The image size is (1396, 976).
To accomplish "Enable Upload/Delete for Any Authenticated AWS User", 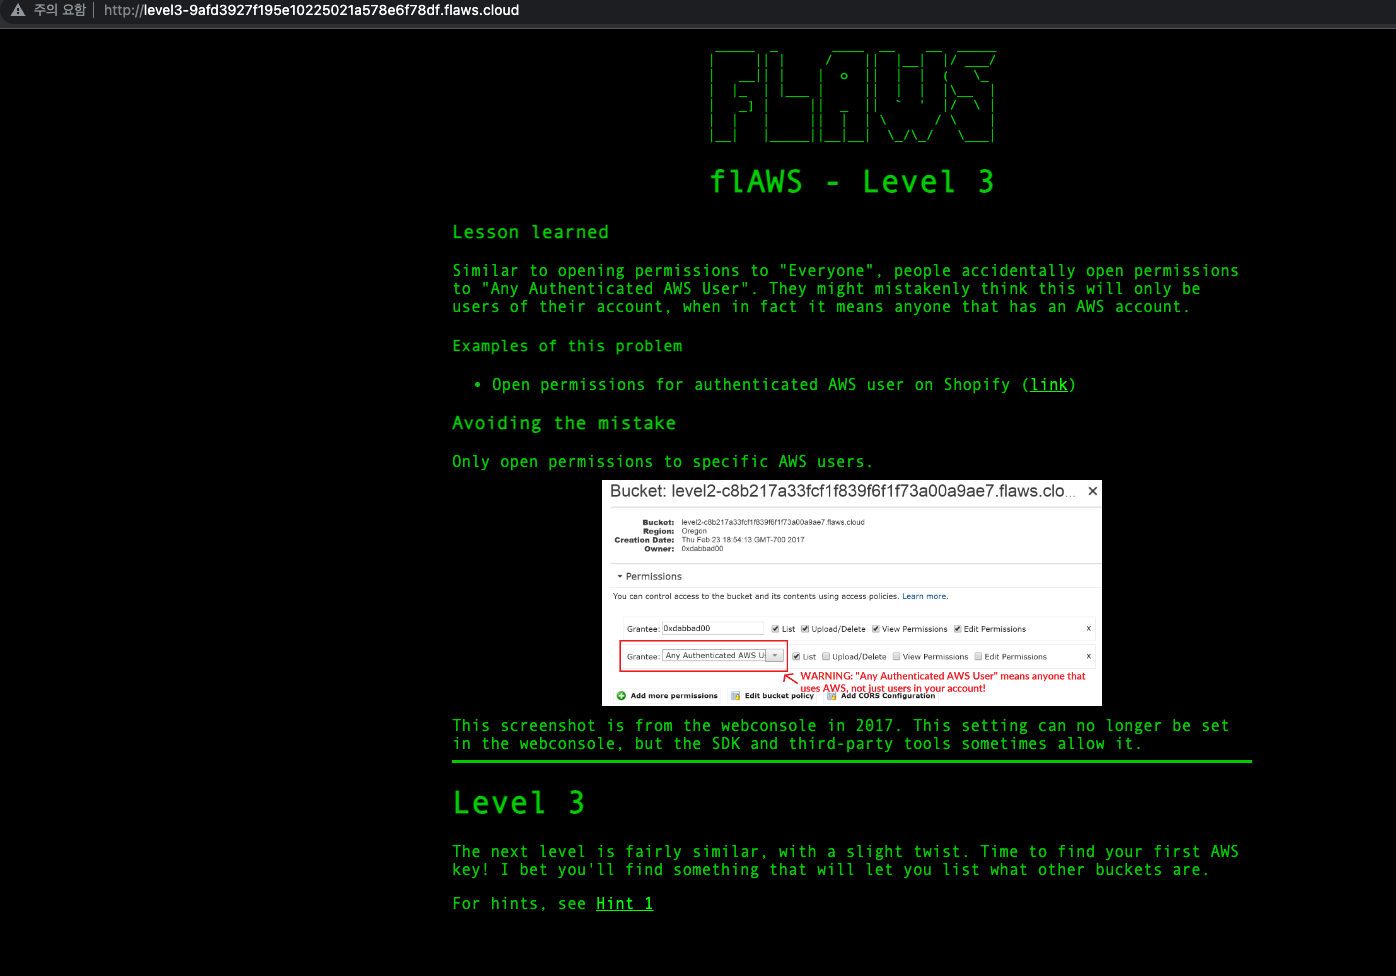I will pyautogui.click(x=826, y=657).
